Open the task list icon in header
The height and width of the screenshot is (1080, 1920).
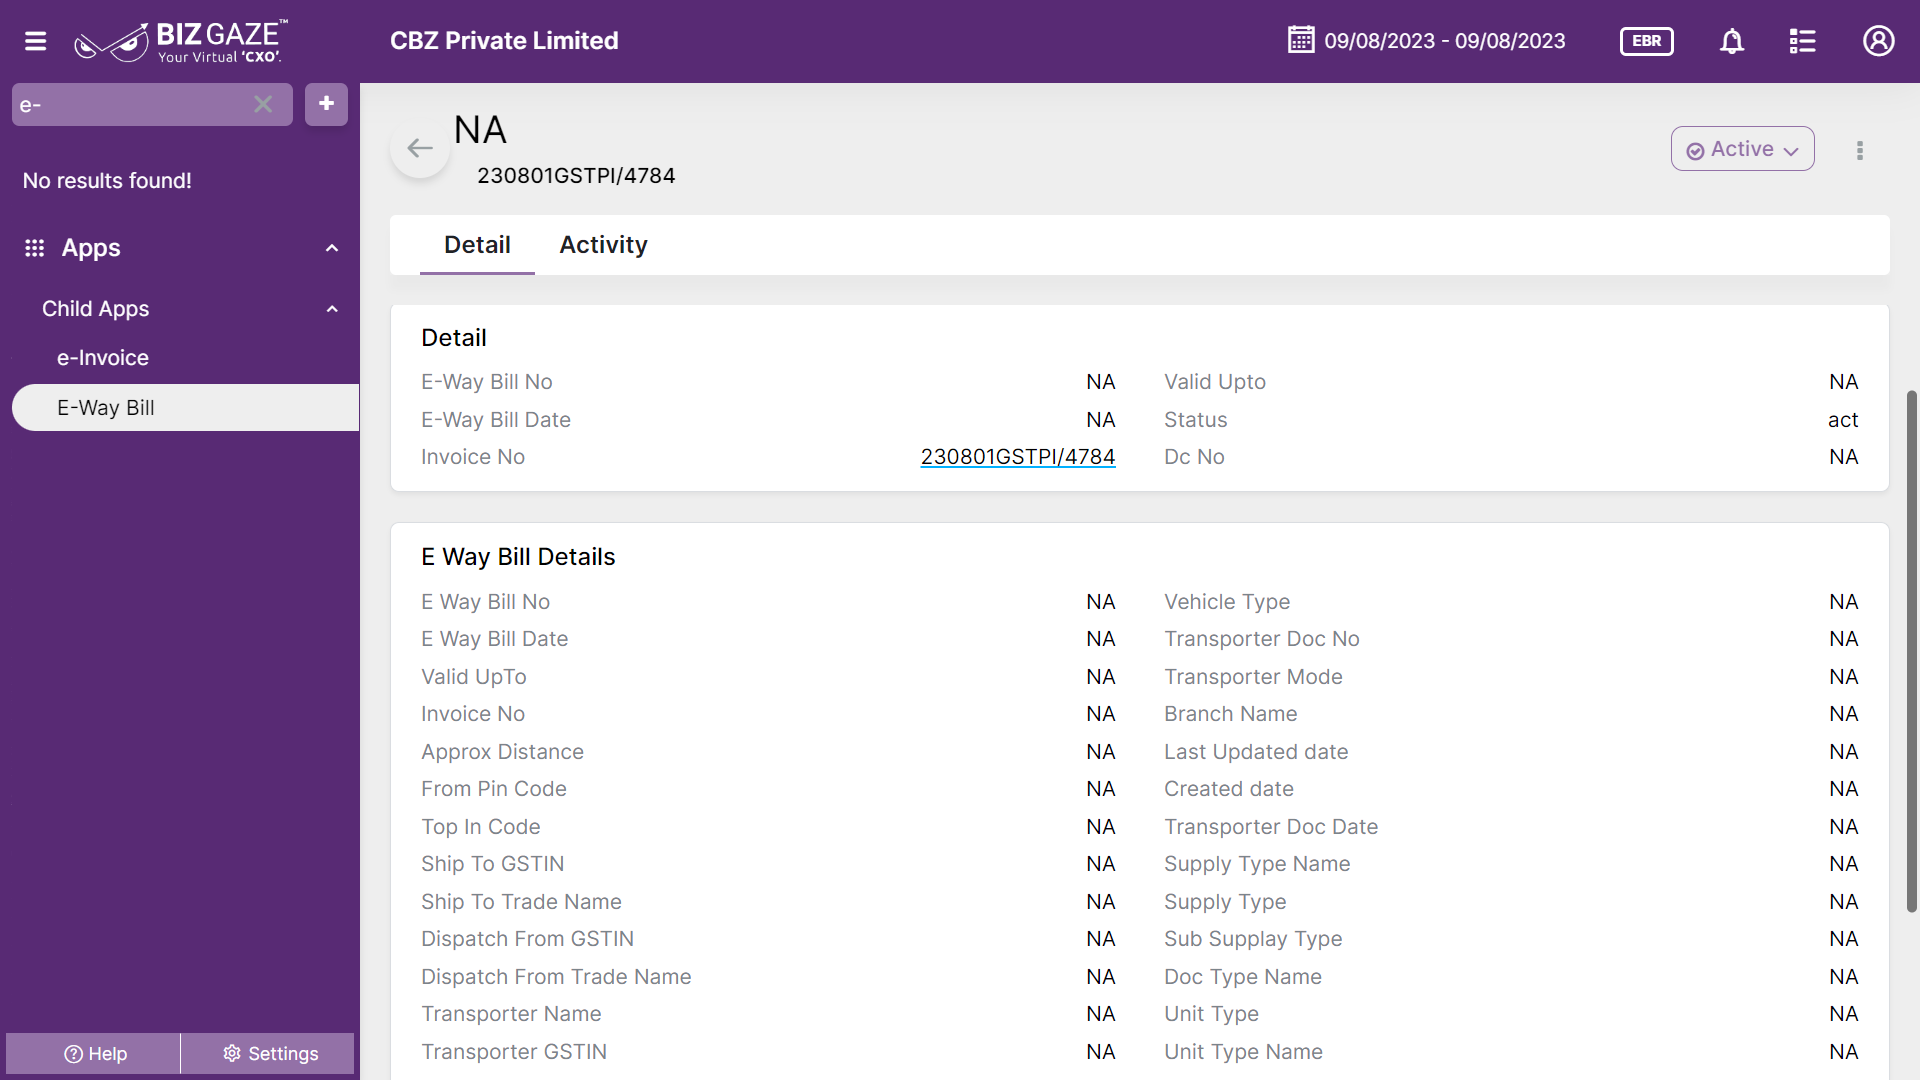click(1802, 41)
